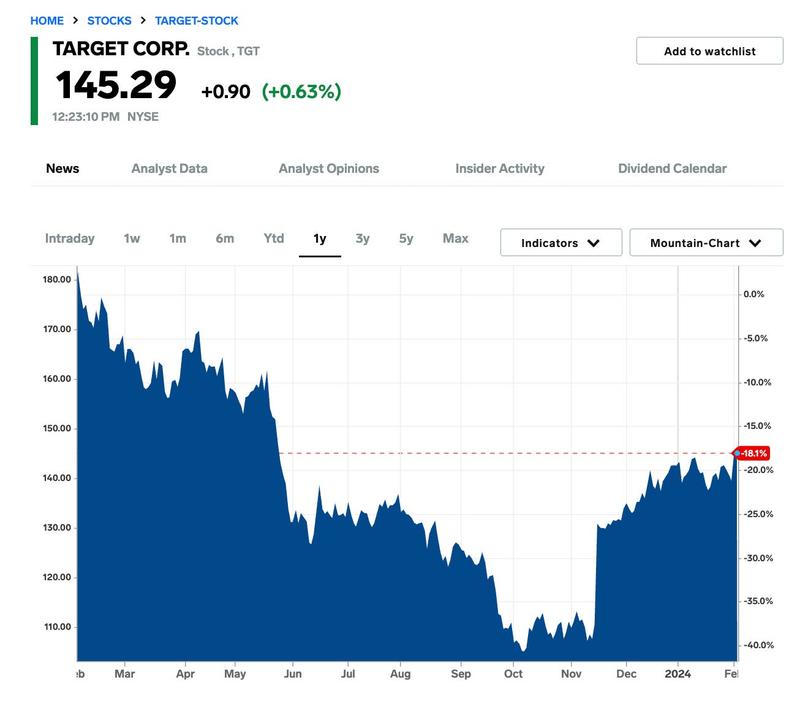Click the Dec label on the time axis
Viewport: 800px width, 701px height.
pyautogui.click(x=627, y=674)
